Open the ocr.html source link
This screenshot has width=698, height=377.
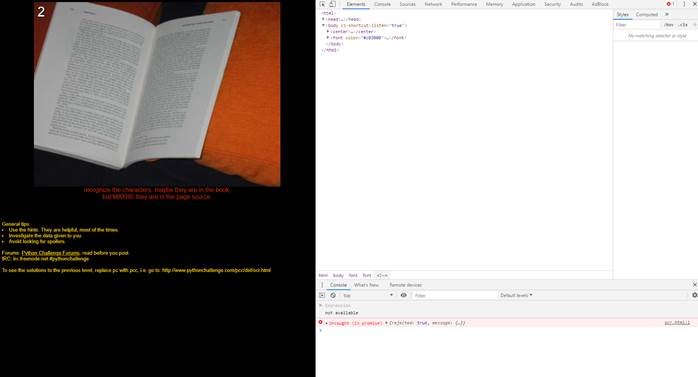[x=677, y=323]
